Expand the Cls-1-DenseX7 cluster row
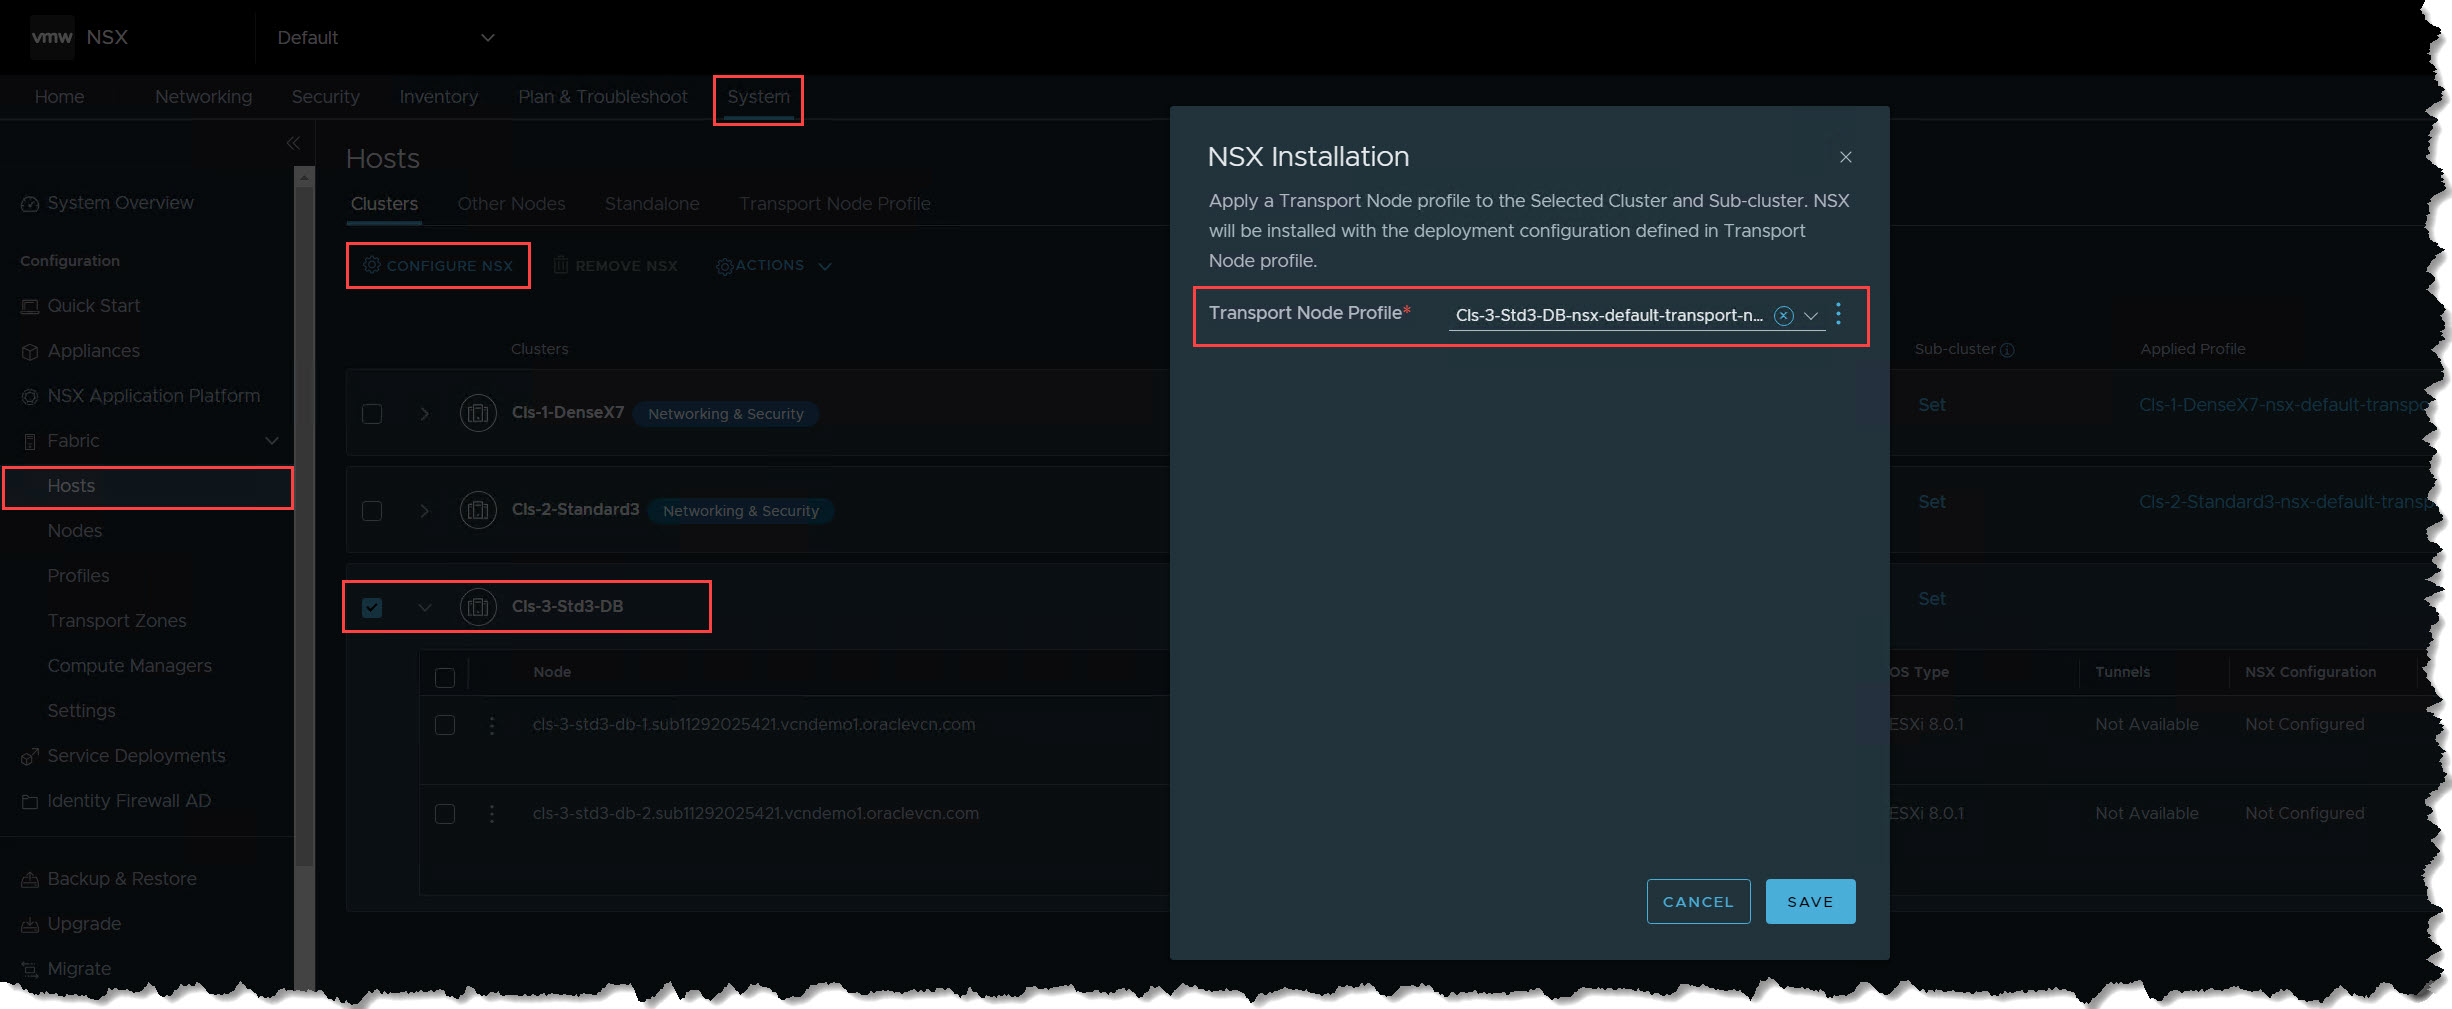The width and height of the screenshot is (2452, 1009). 425,414
